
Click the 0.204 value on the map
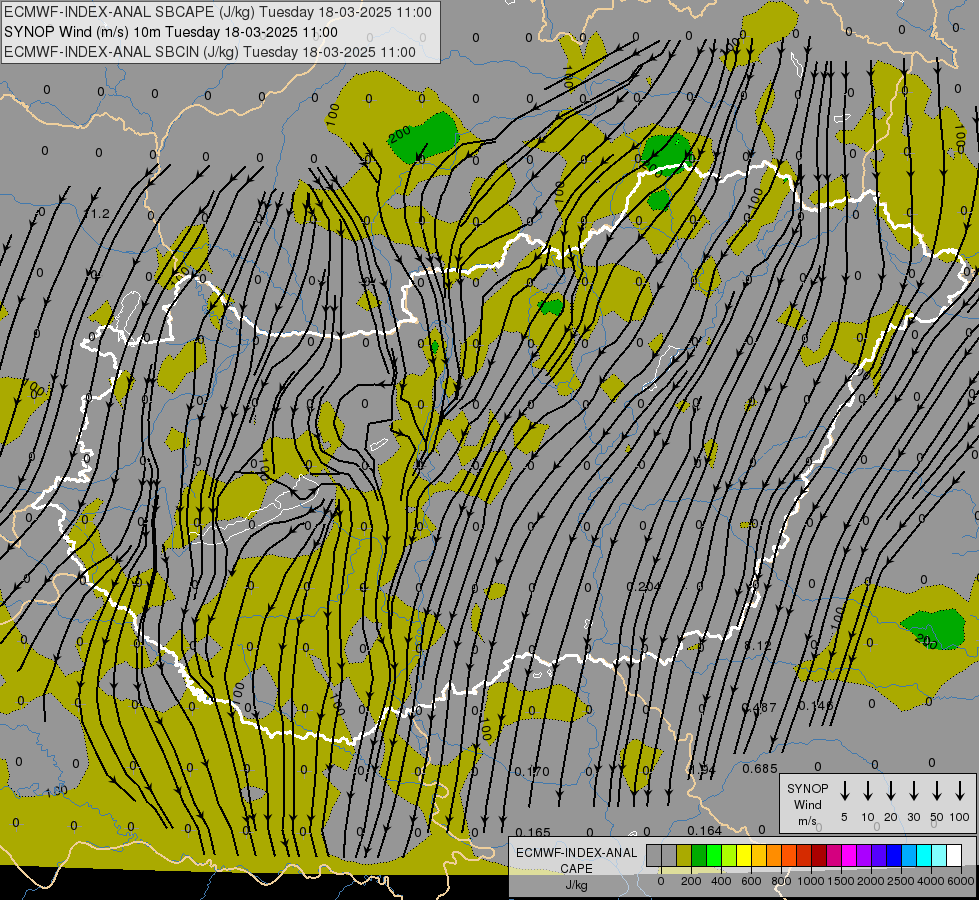click(x=644, y=586)
